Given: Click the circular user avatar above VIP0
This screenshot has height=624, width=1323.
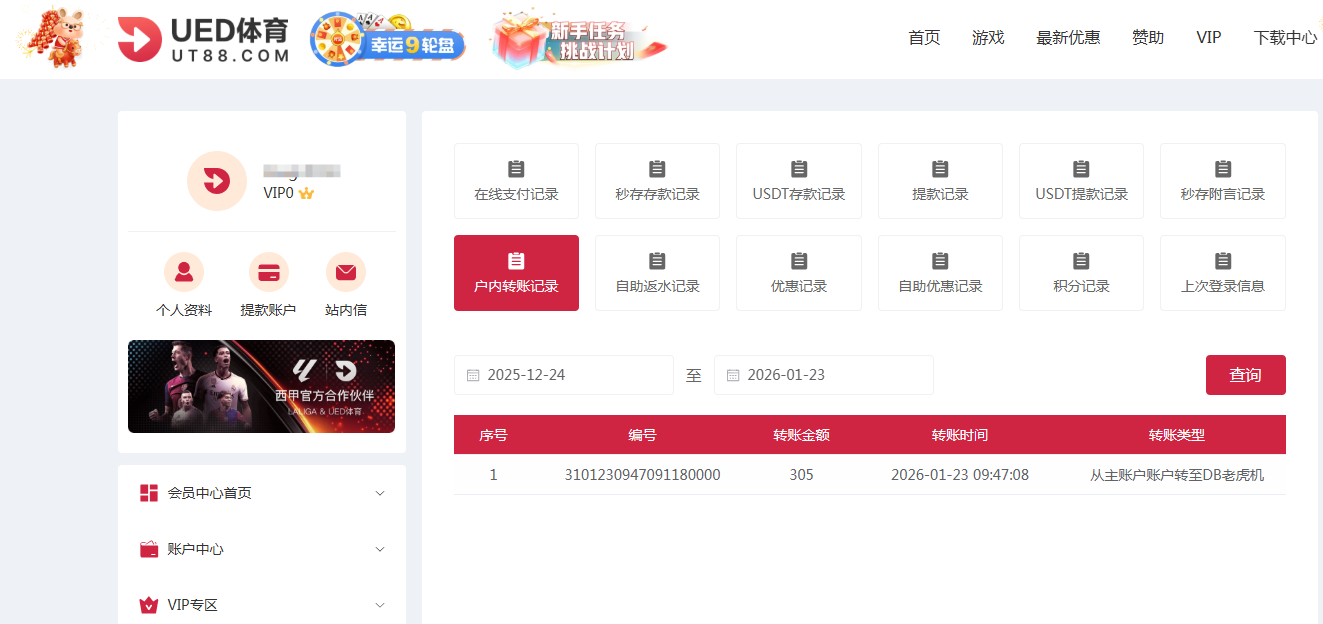Looking at the screenshot, I should [x=217, y=181].
